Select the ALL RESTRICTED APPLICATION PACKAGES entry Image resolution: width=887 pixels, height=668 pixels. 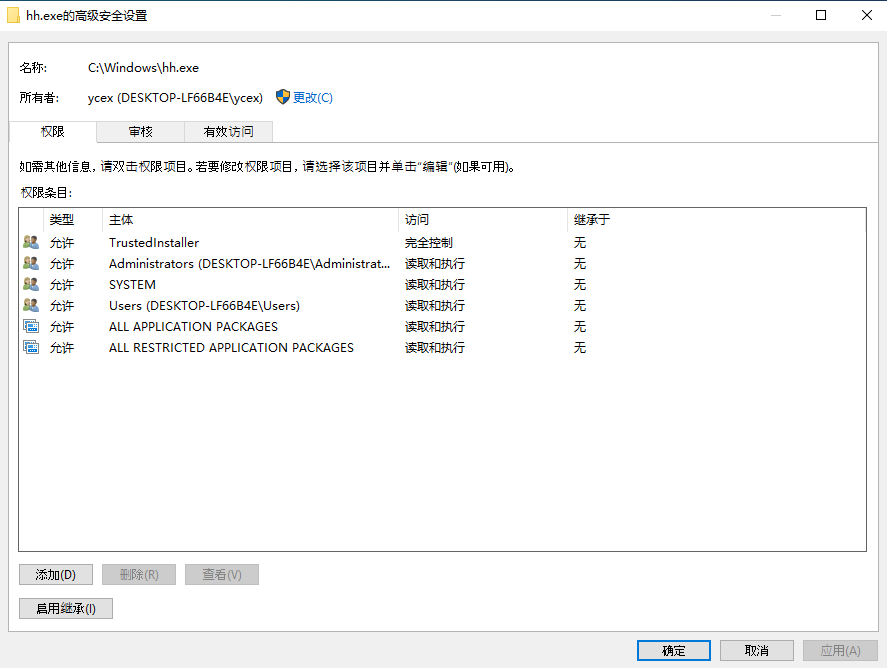click(x=442, y=347)
